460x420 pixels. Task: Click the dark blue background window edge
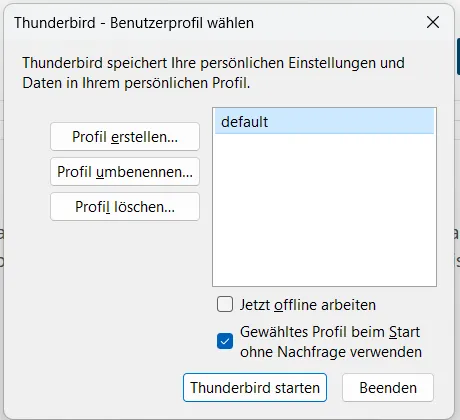pos(458,56)
